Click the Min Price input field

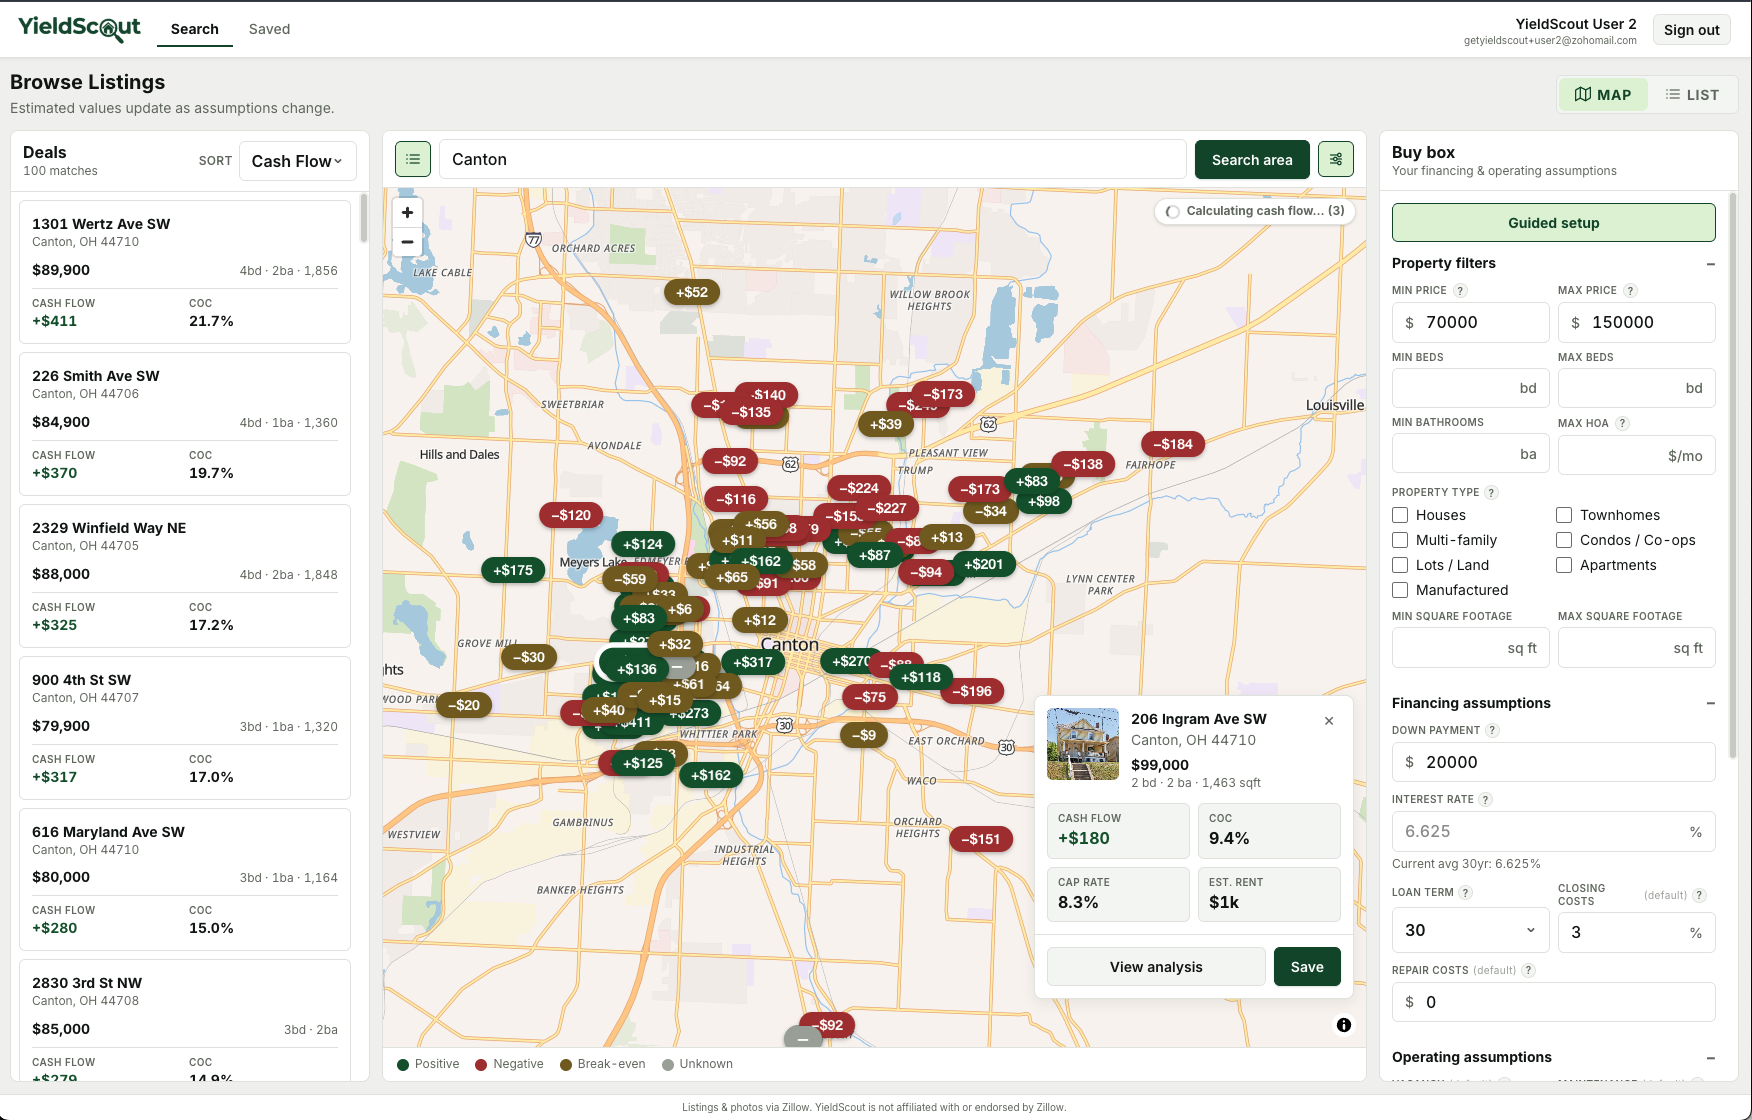(x=1470, y=322)
